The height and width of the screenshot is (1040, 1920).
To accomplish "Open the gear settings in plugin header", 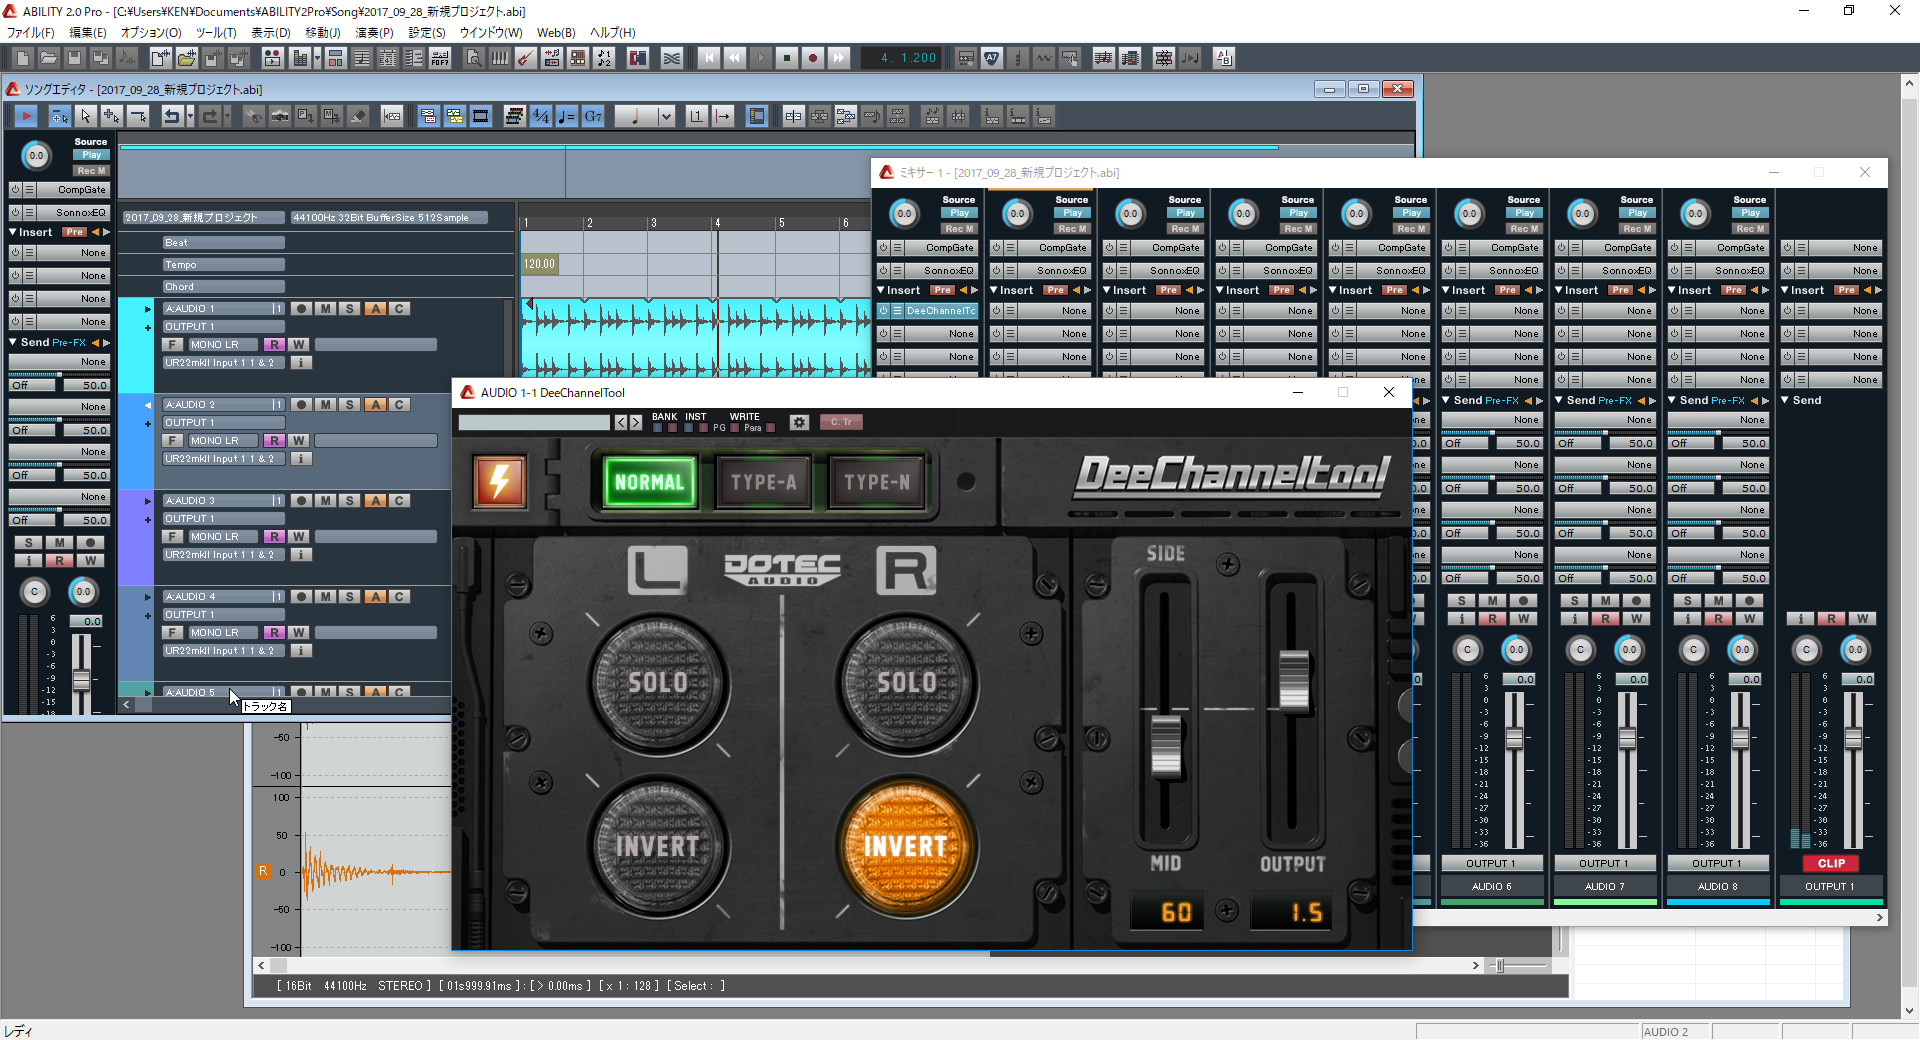I will (x=799, y=422).
